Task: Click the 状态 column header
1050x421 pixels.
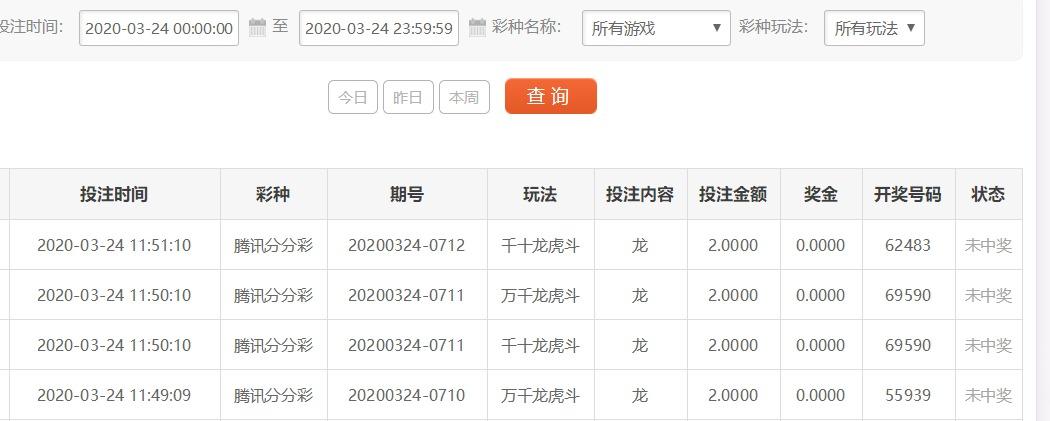Action: click(x=988, y=194)
